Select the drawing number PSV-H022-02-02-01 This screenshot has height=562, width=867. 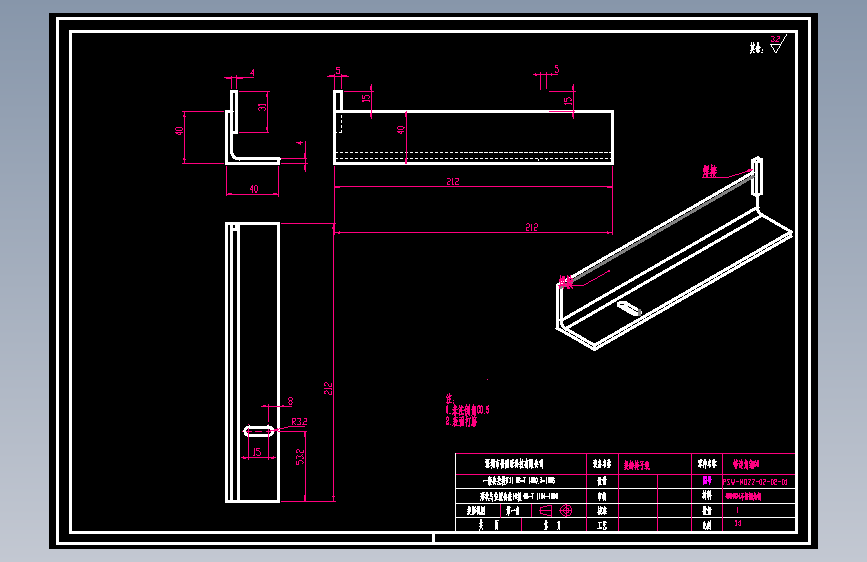[x=755, y=482]
